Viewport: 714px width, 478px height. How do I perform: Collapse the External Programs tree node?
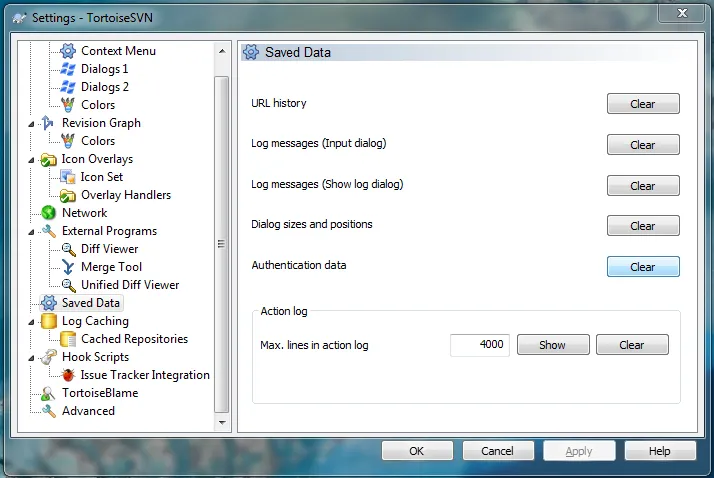coord(31,232)
